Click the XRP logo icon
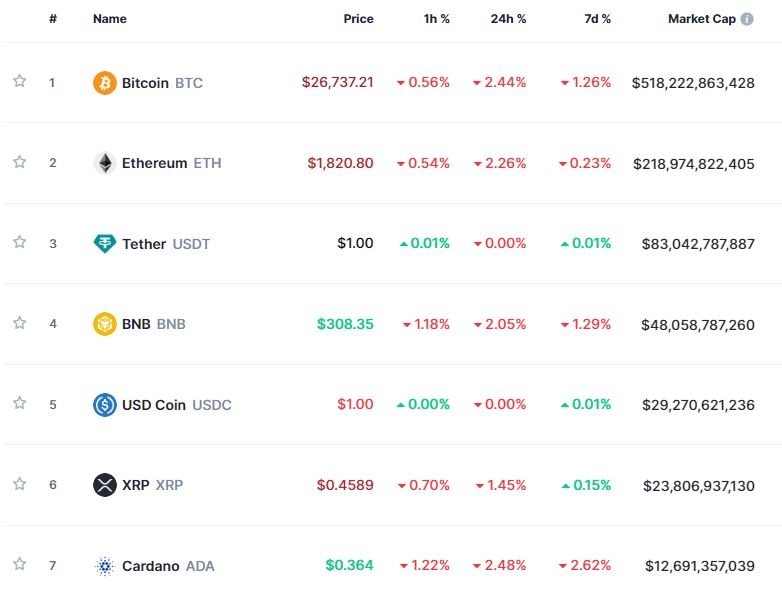This screenshot has height=600, width=782. 104,485
